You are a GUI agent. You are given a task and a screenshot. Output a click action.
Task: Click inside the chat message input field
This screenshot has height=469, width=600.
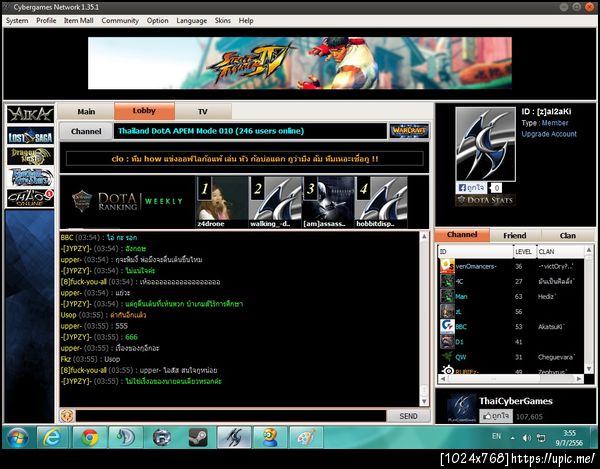(231, 416)
